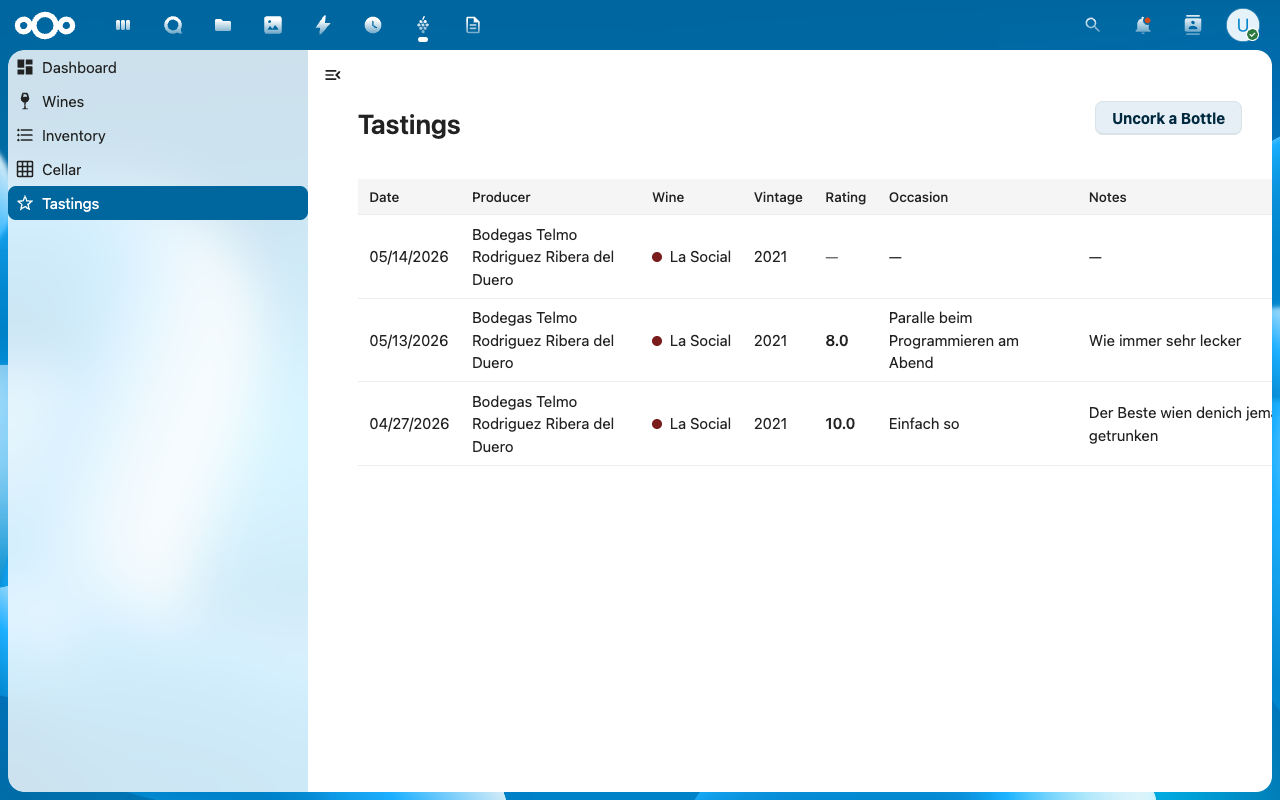This screenshot has width=1280, height=800.
Task: Open the Wines section
Action: point(158,102)
